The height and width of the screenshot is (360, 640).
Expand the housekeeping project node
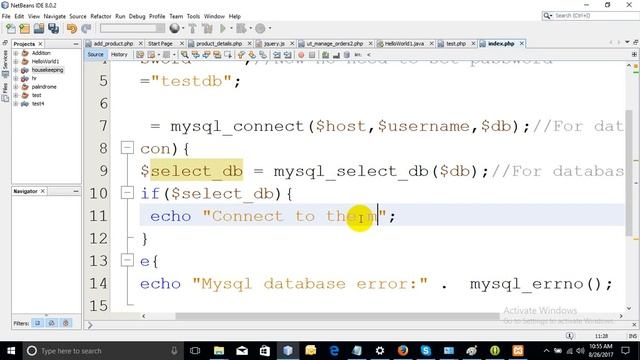(16, 70)
